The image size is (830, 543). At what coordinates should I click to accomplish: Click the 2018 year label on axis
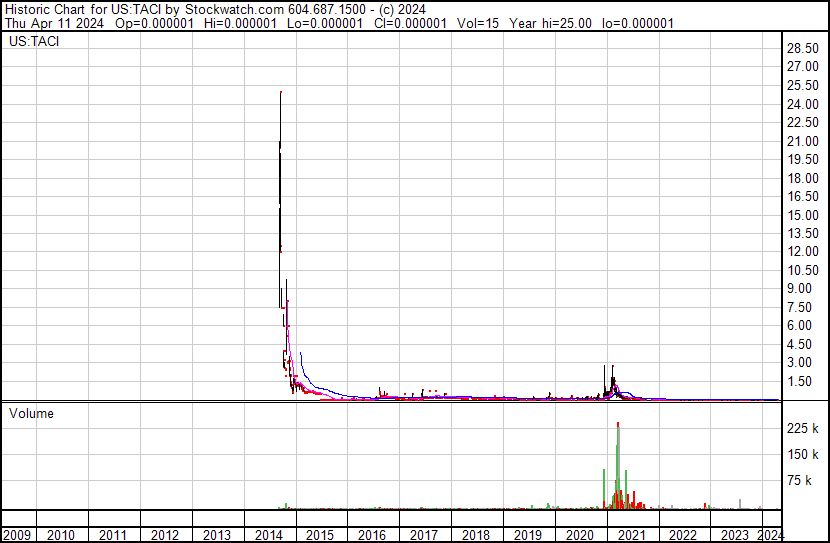click(475, 535)
